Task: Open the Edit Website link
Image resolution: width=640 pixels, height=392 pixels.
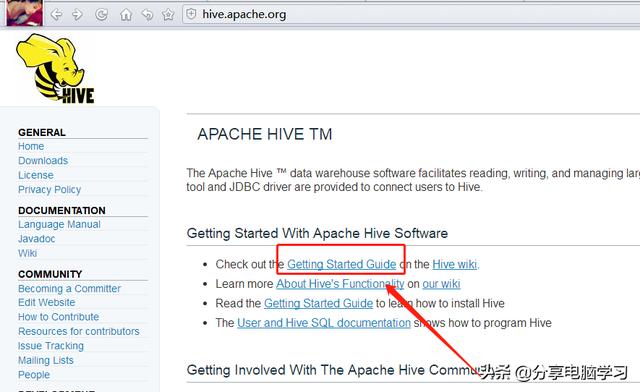Action: point(47,303)
